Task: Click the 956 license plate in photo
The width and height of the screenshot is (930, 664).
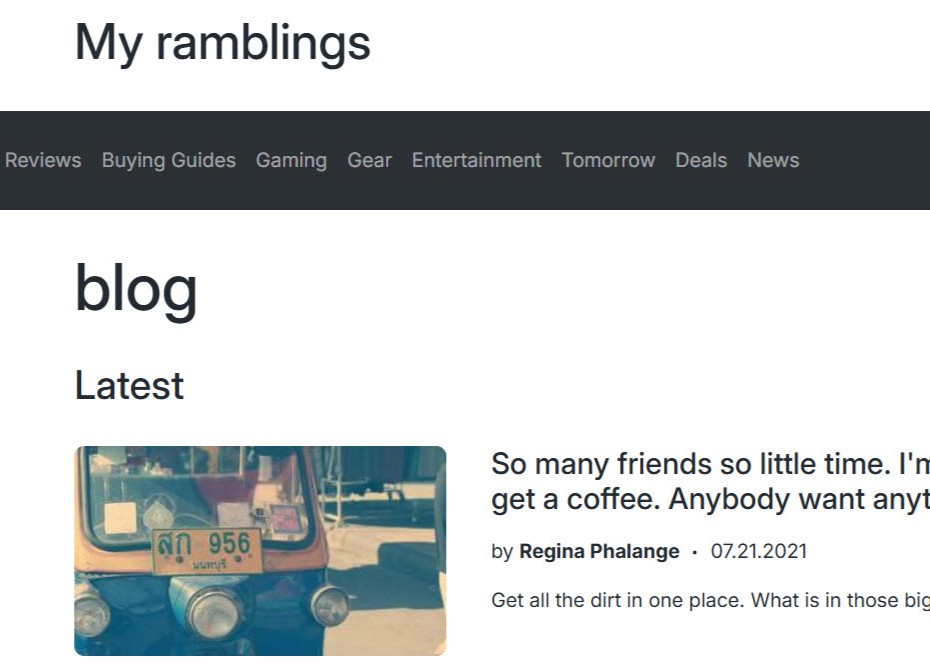Action: tap(207, 551)
